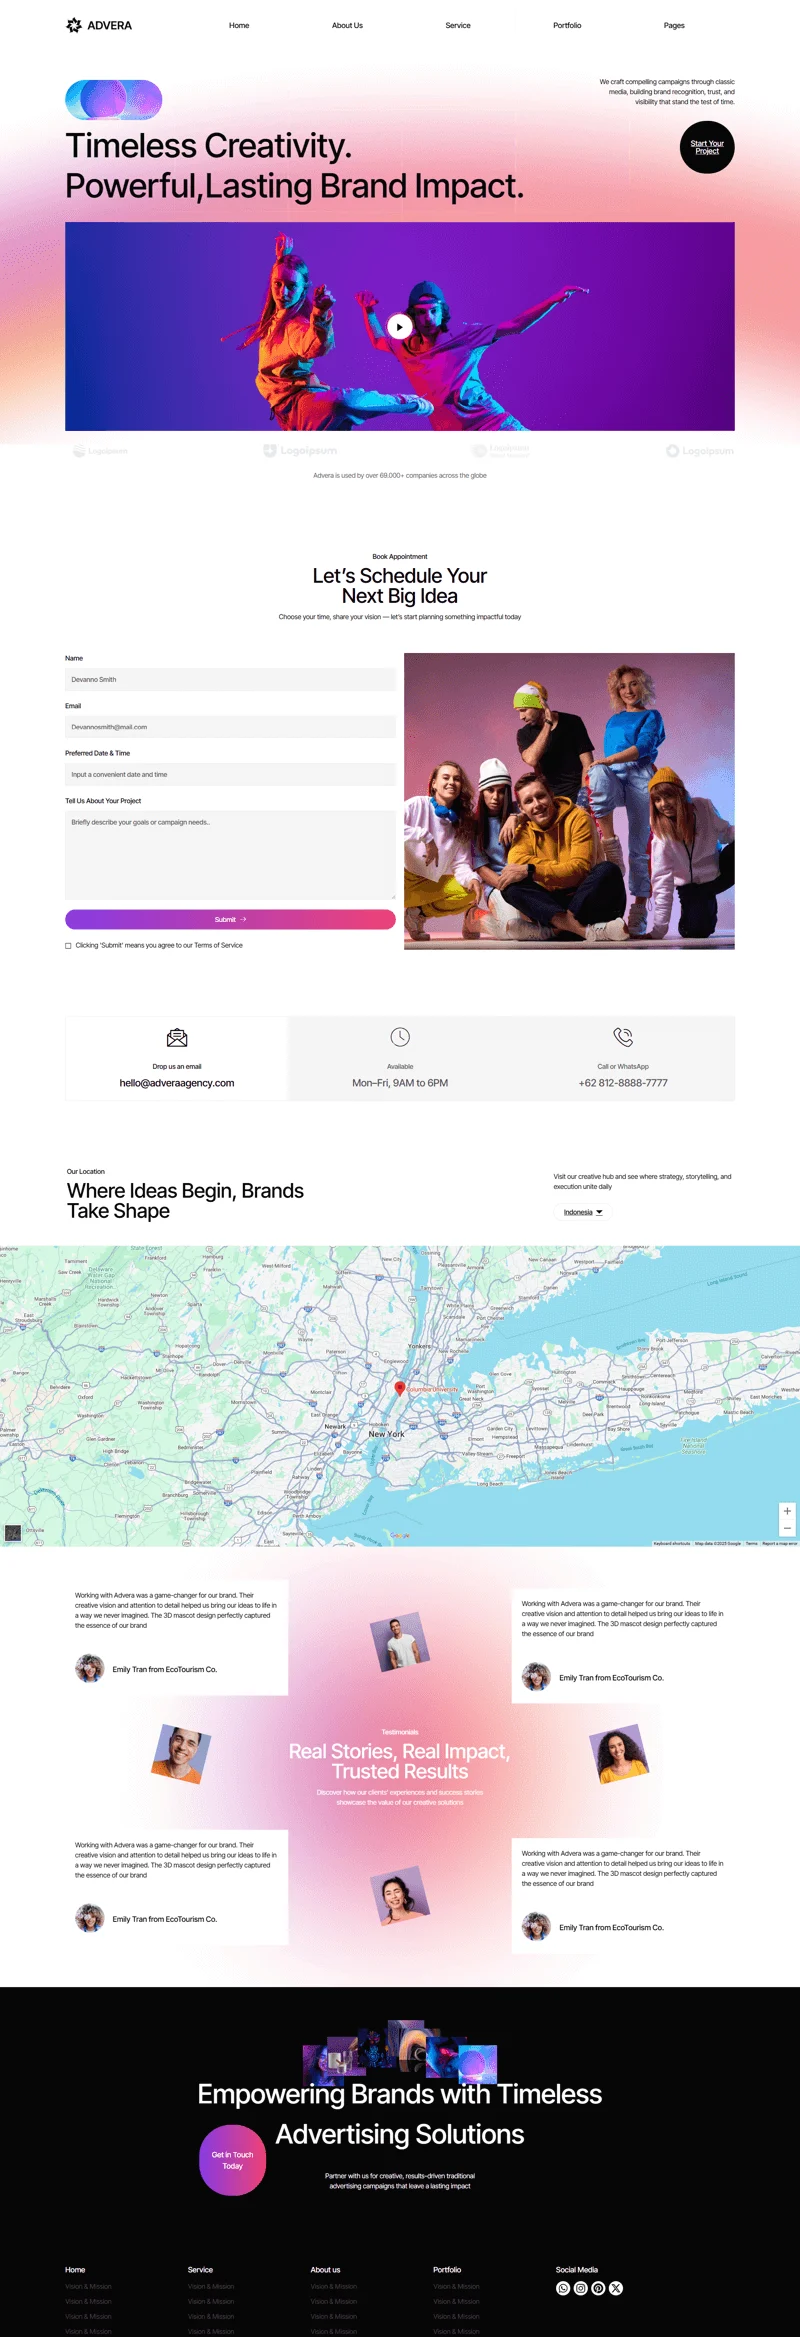
Task: Click the toggle pill graphic above the headline
Action: pyautogui.click(x=114, y=100)
